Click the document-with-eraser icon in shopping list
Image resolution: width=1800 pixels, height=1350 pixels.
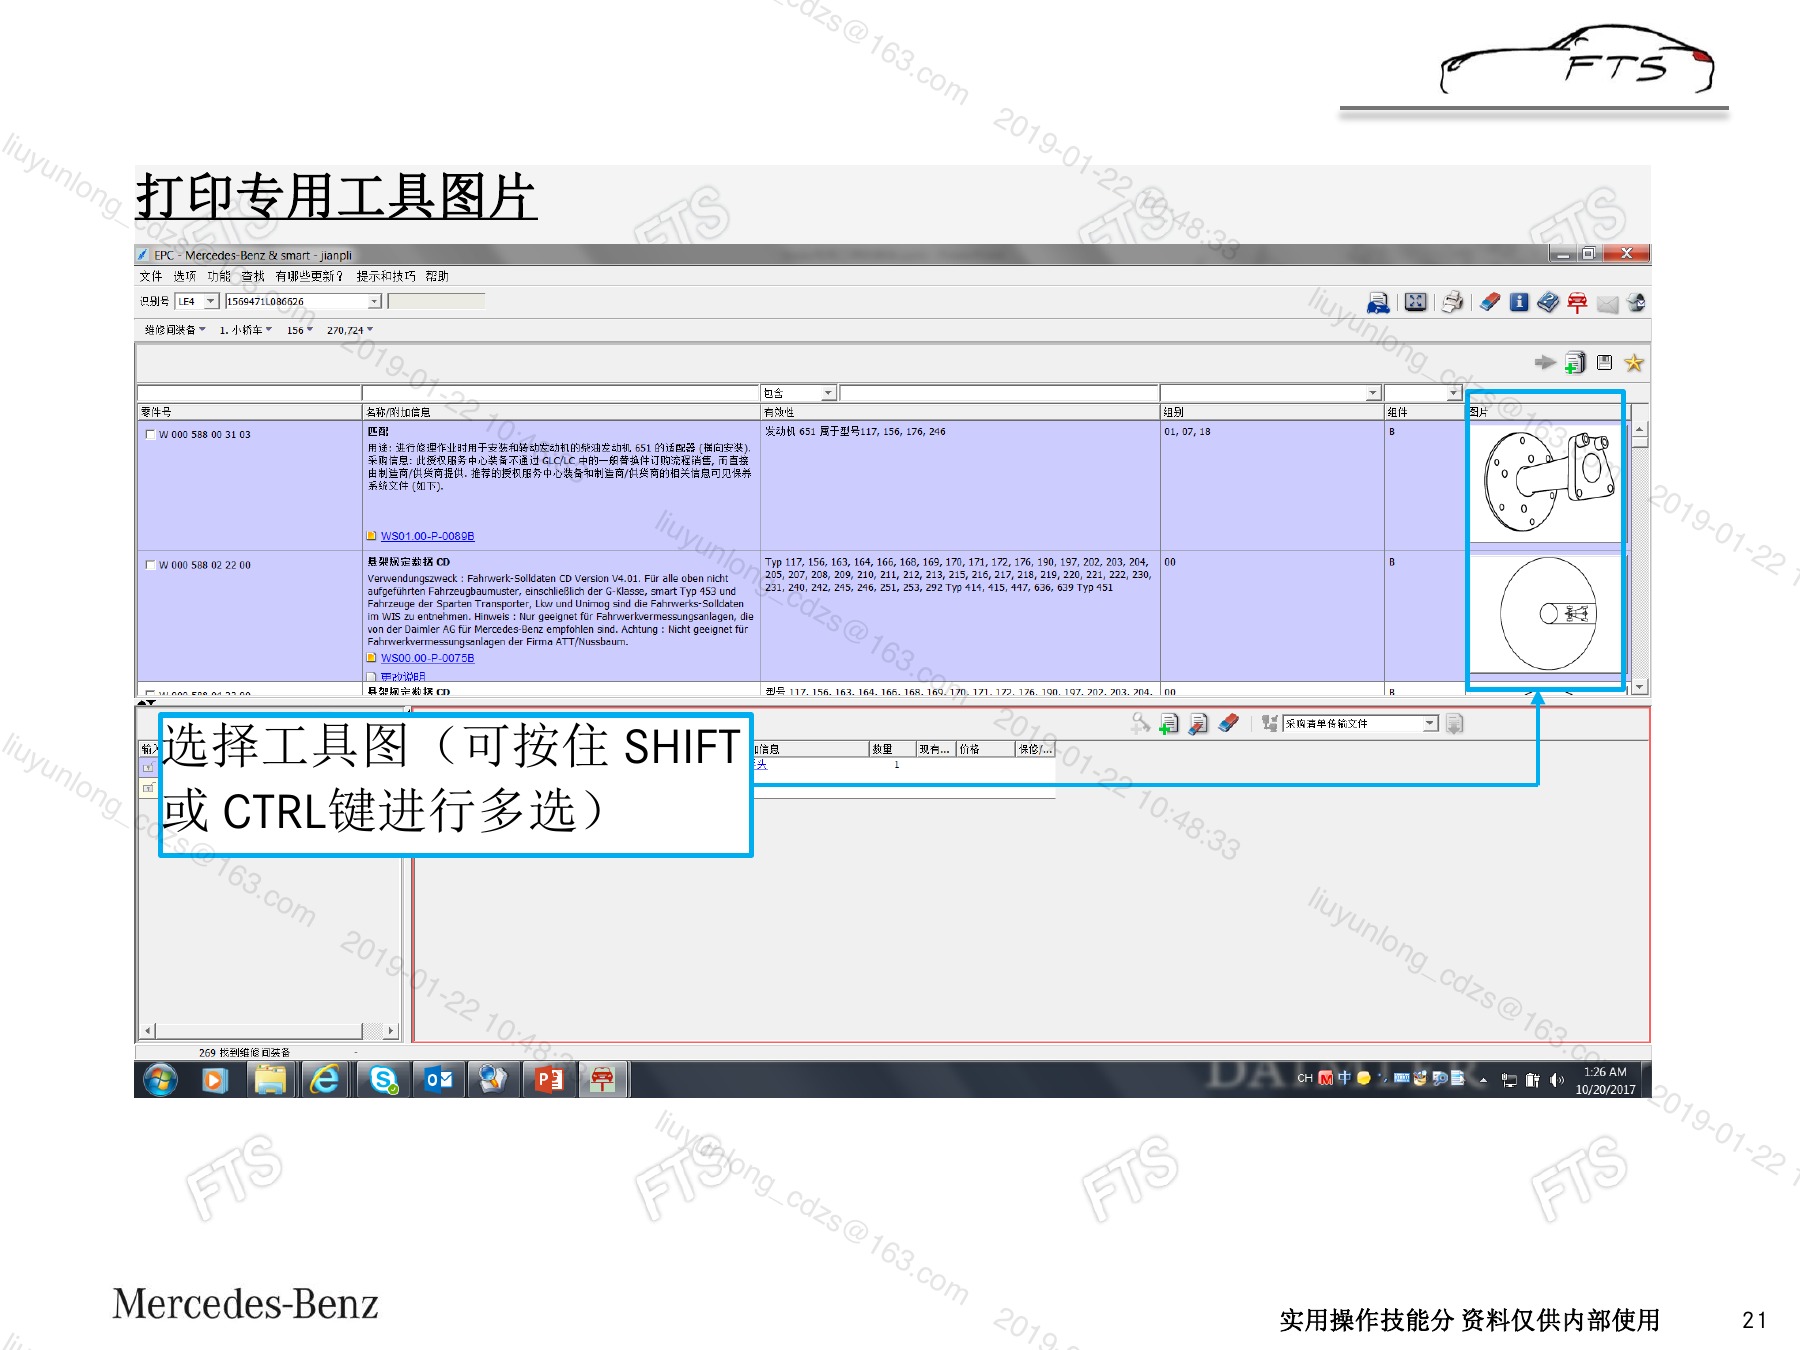coord(1198,723)
